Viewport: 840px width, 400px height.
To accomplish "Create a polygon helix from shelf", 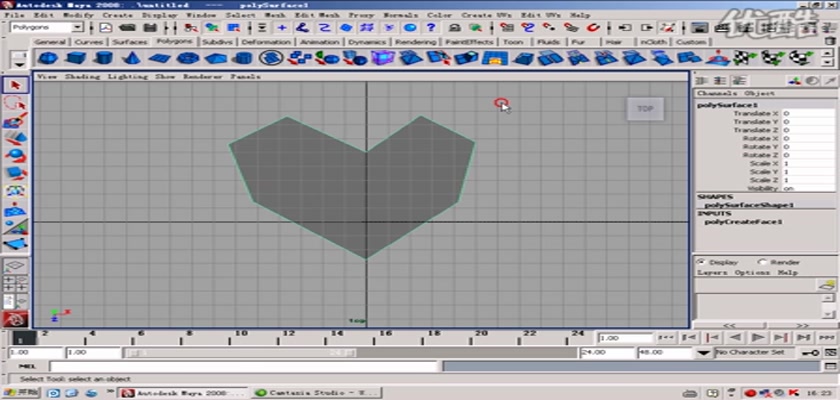I will click(272, 57).
